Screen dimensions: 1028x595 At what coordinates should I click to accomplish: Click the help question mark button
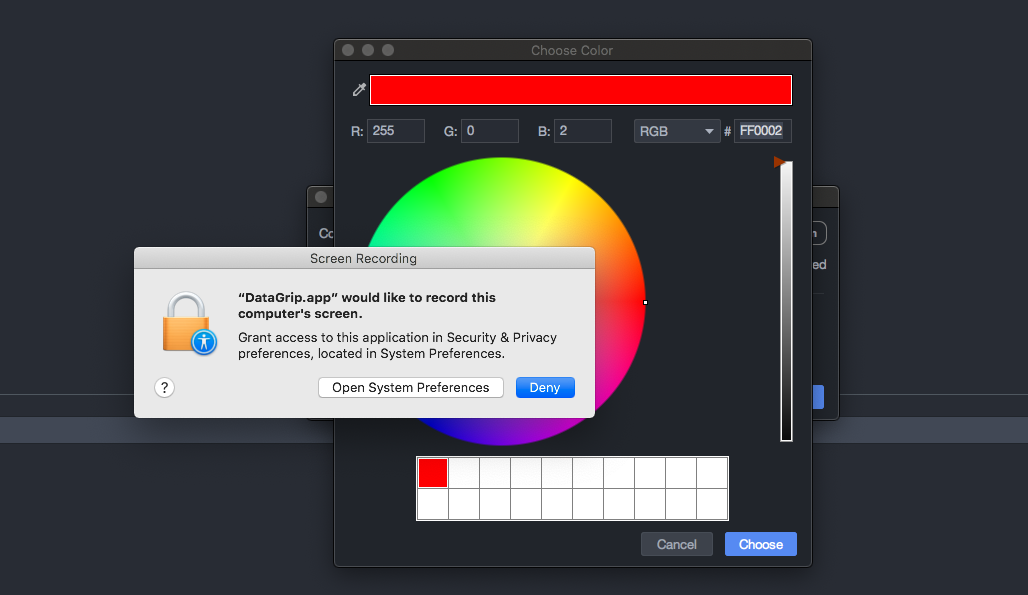click(165, 388)
